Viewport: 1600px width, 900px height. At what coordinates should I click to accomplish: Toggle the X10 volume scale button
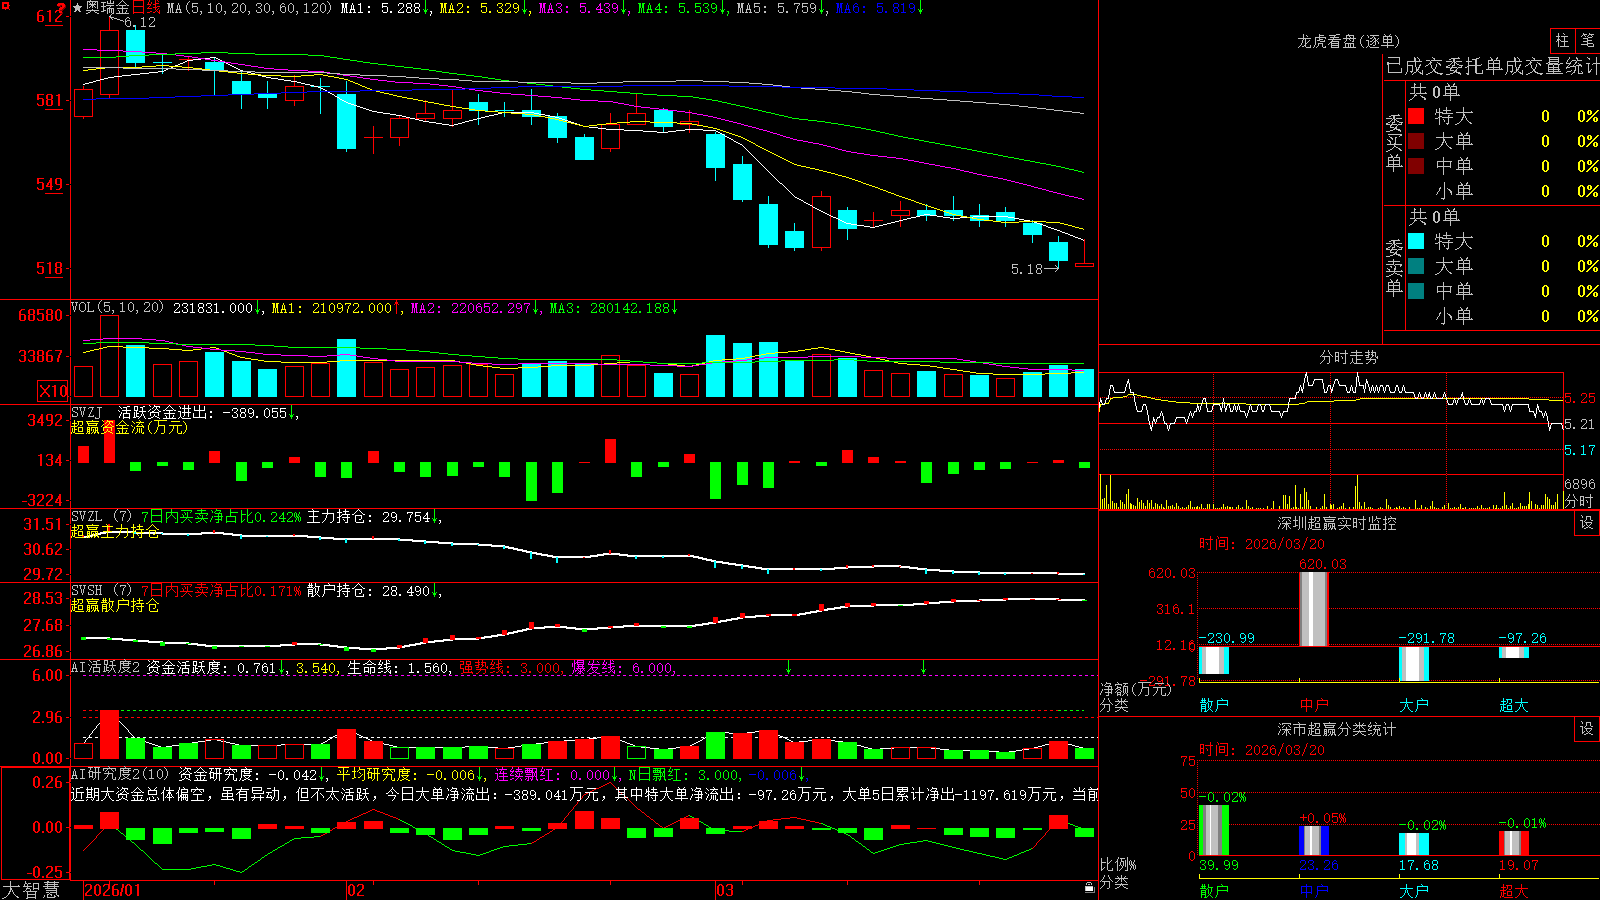[x=53, y=391]
